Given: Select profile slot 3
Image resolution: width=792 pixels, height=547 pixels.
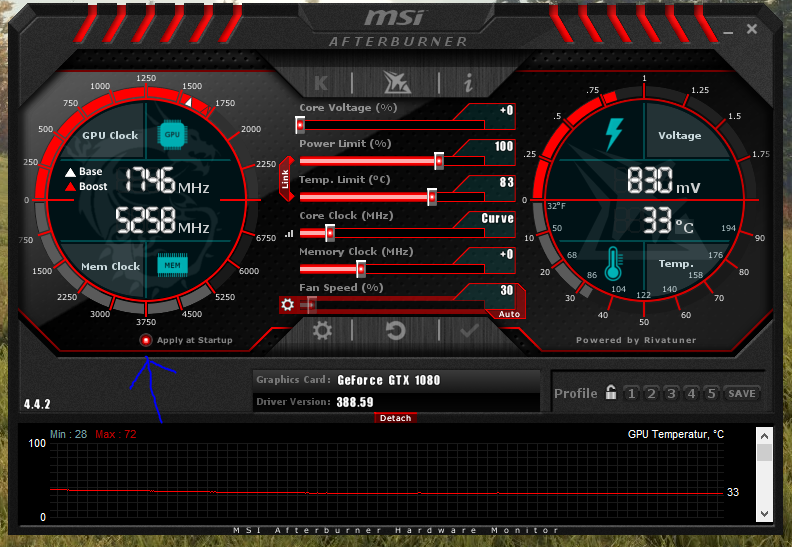Looking at the screenshot, I should (671, 393).
